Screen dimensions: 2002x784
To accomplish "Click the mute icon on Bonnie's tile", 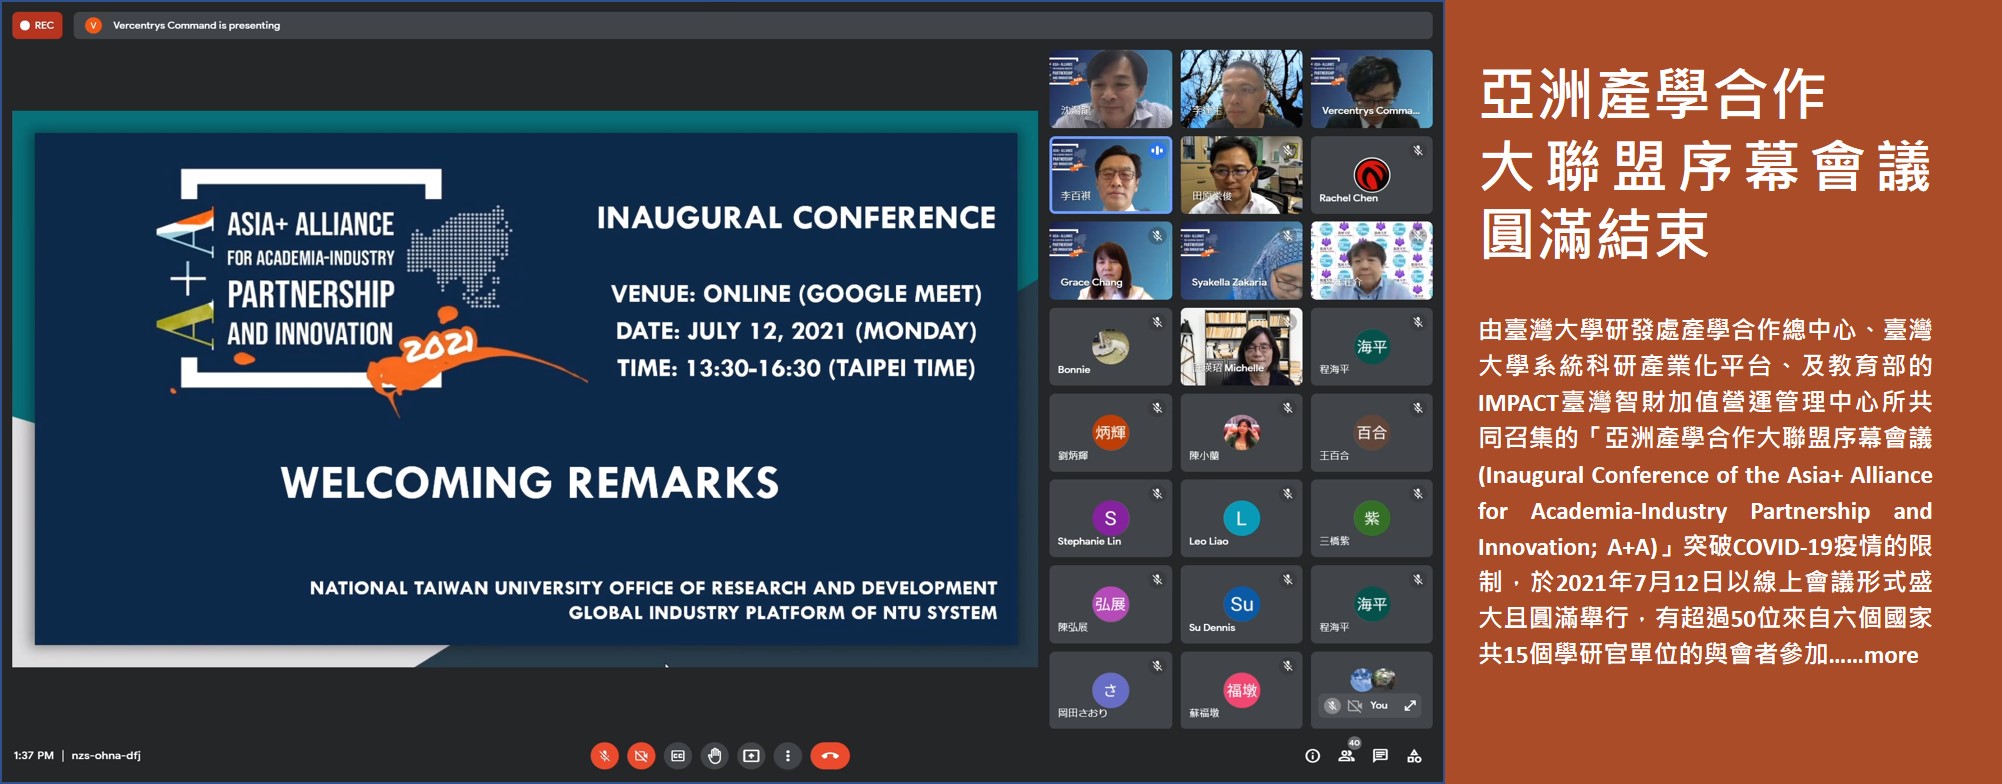I will pos(1157,322).
